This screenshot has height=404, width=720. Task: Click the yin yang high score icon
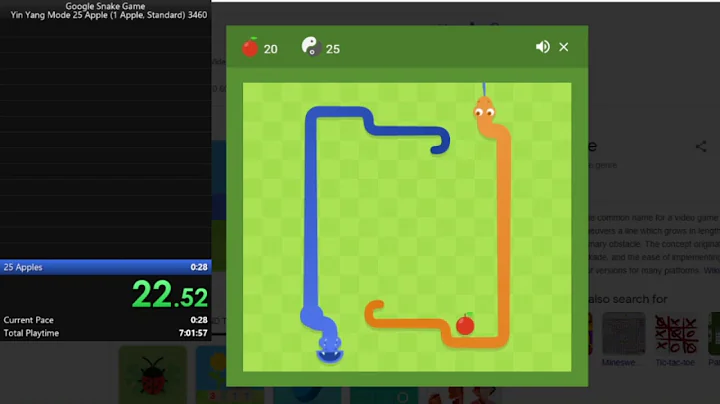(x=311, y=47)
